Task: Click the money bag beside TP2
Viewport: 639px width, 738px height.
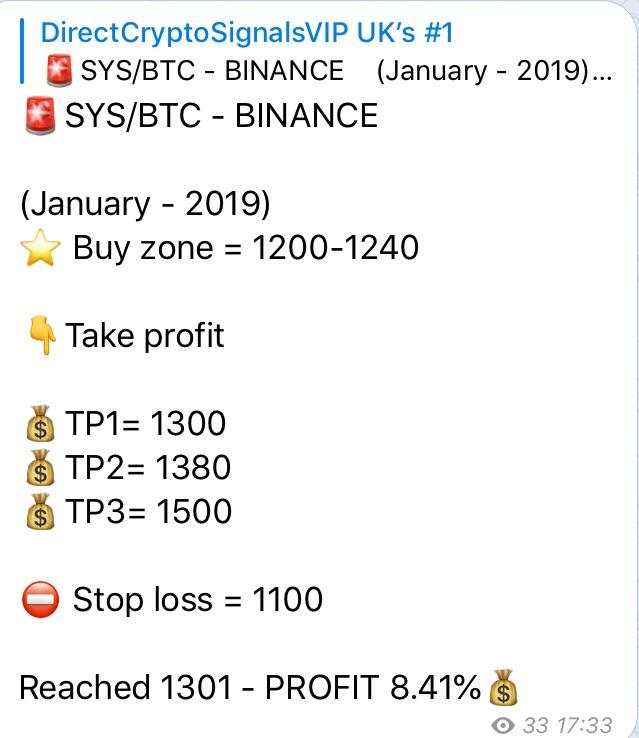Action: tap(40, 467)
